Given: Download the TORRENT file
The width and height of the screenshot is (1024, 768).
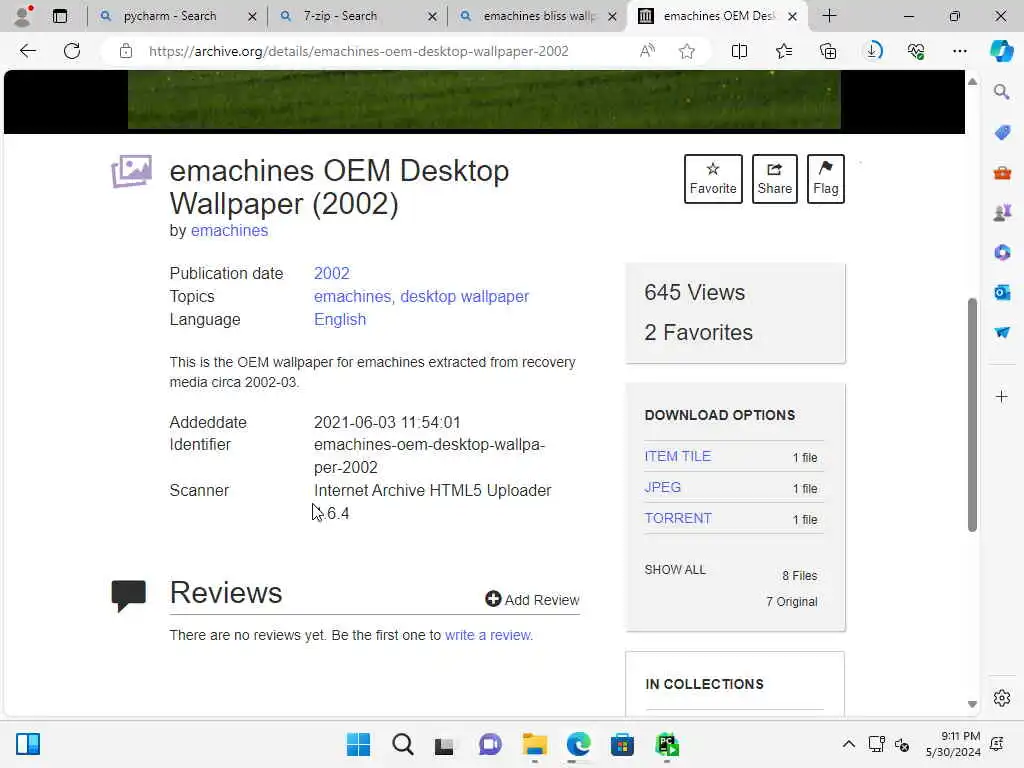Looking at the screenshot, I should click(678, 519).
